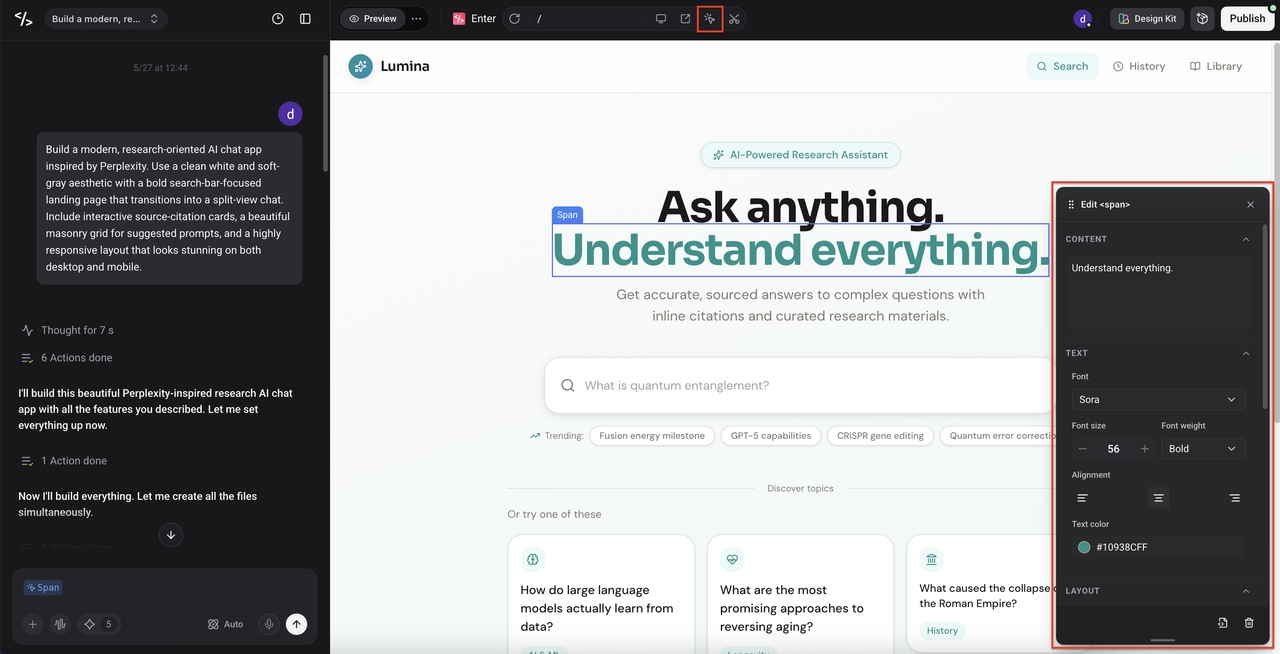Toggle the sidebar panel layout icon
Screen dimensions: 1280x654
click(306, 19)
